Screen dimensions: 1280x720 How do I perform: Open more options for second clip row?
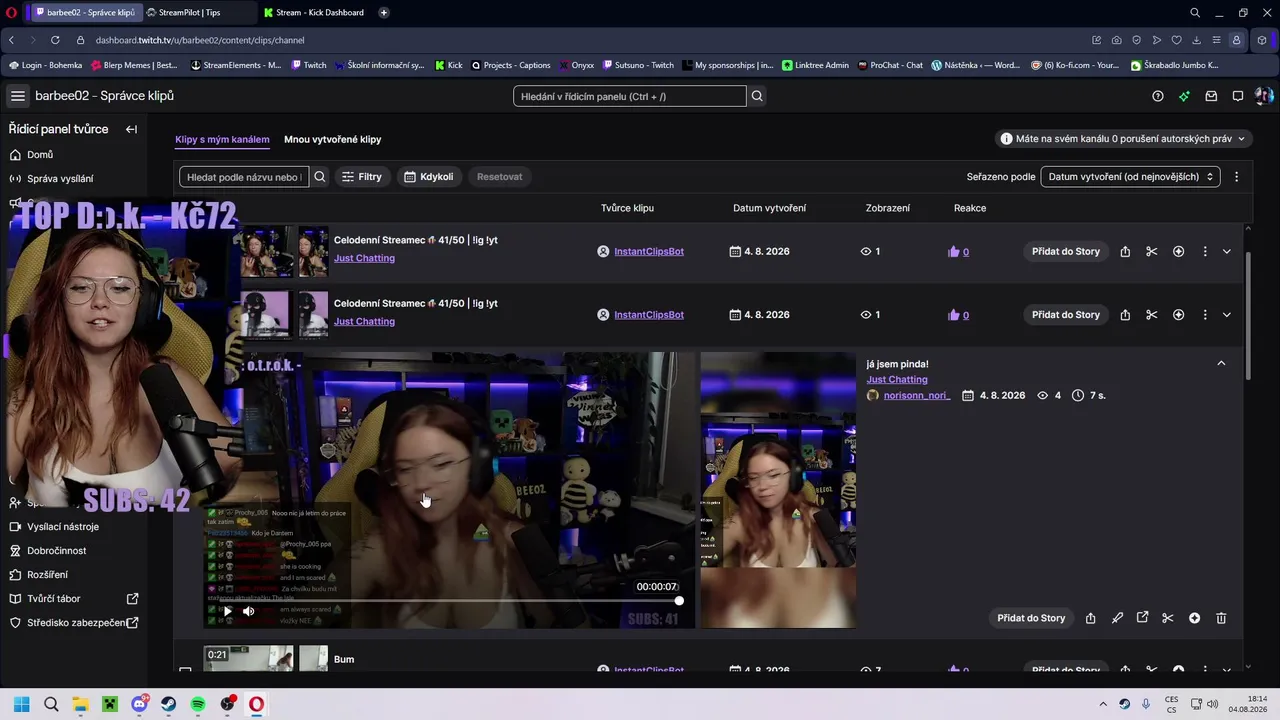pyautogui.click(x=1204, y=315)
